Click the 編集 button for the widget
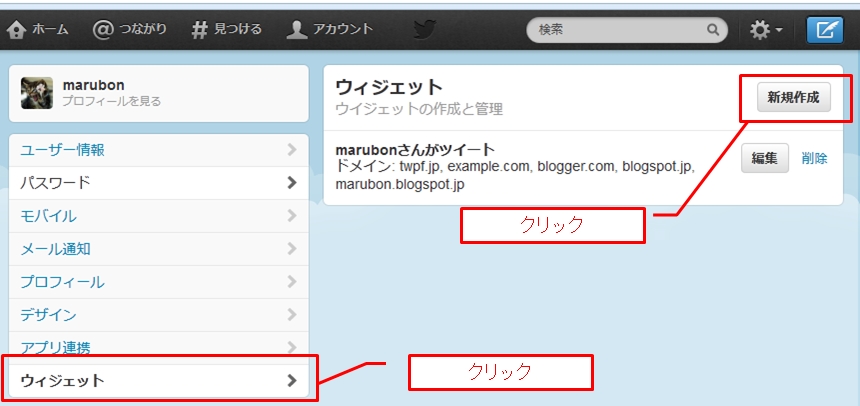The height and width of the screenshot is (406, 860). (765, 158)
